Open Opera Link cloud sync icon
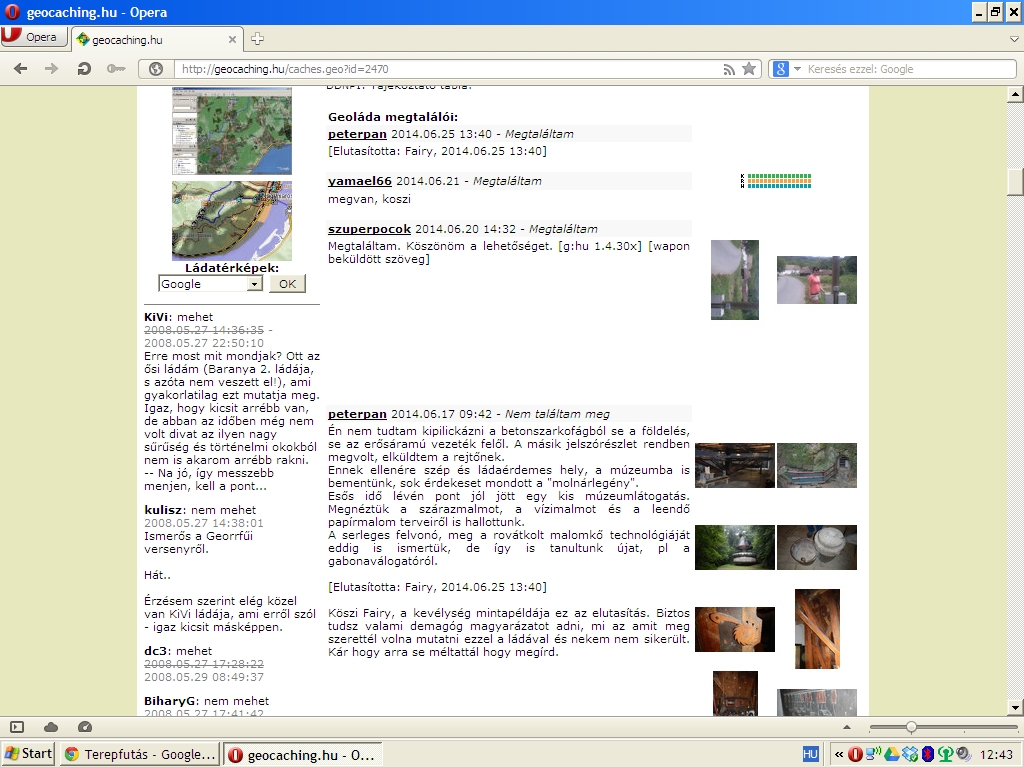The width and height of the screenshot is (1024, 768). pyautogui.click(x=51, y=727)
